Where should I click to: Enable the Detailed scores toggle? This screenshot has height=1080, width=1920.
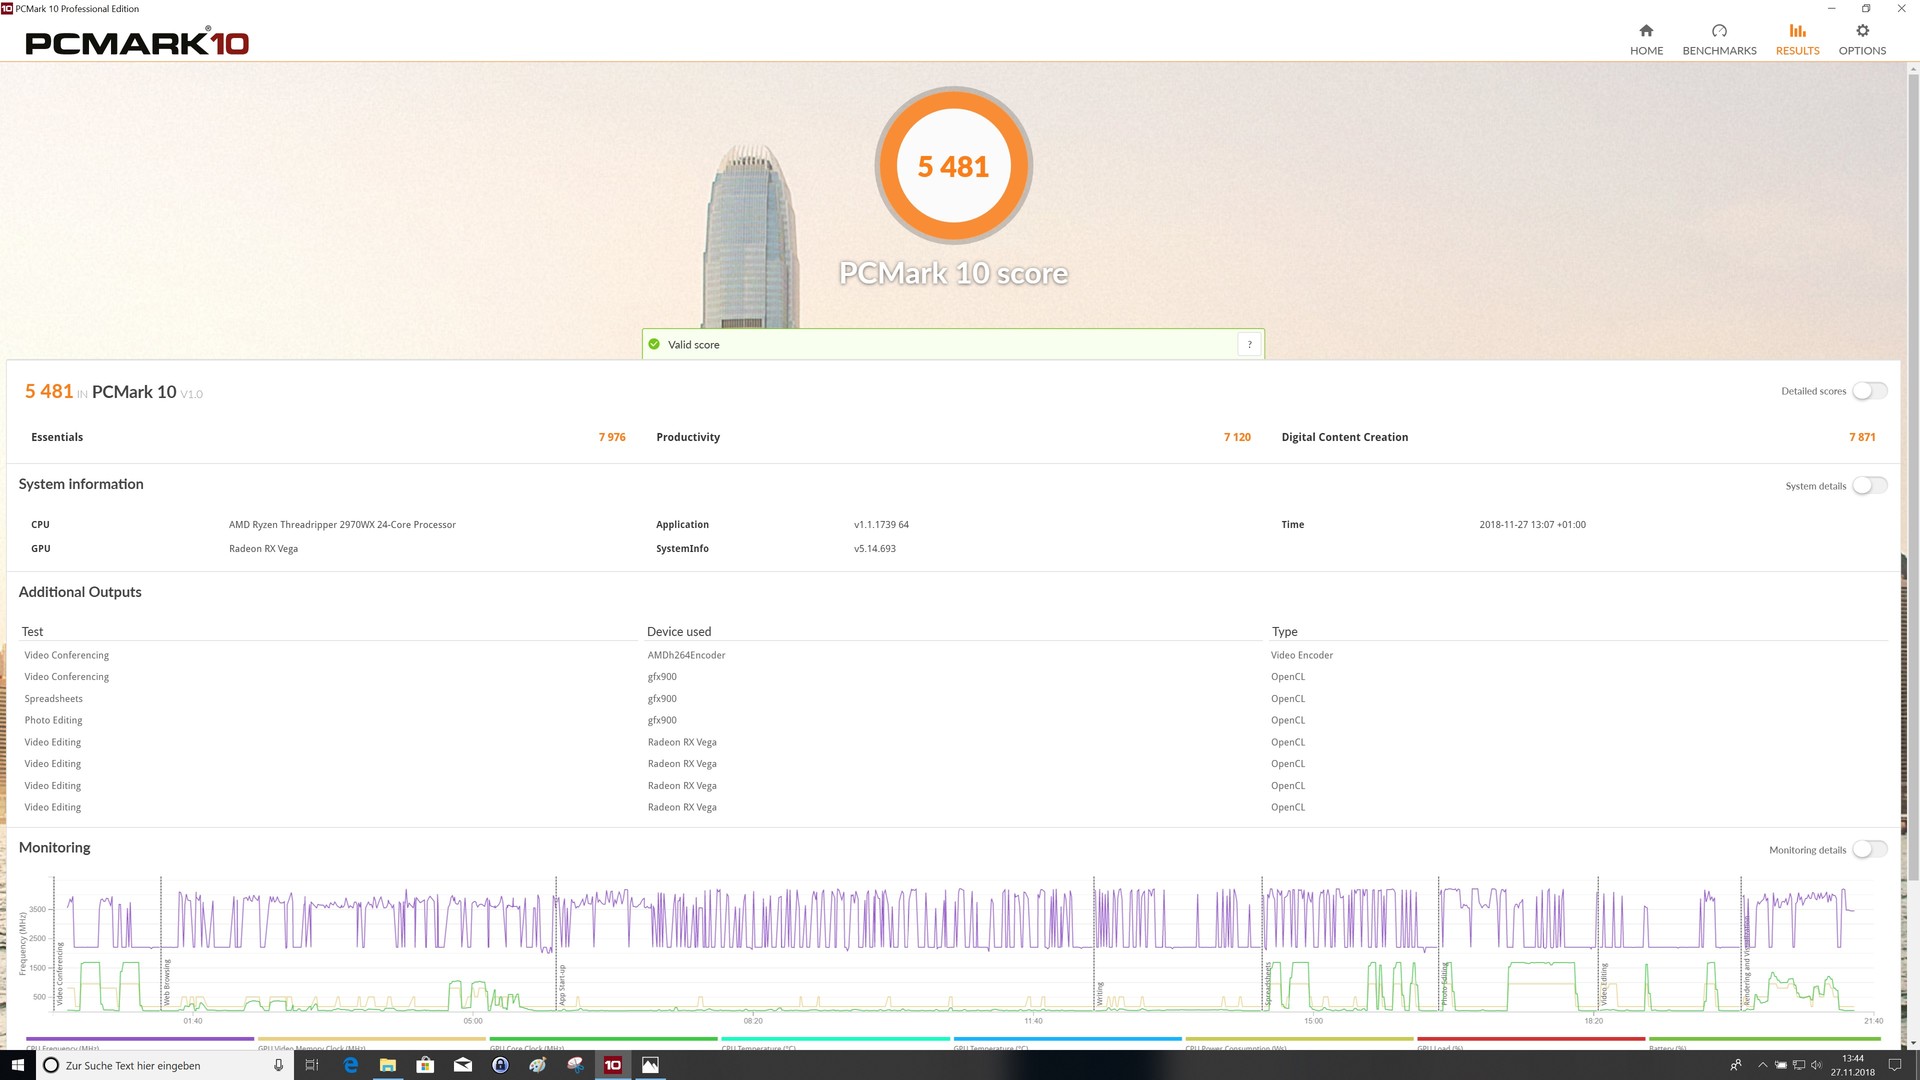point(1869,391)
